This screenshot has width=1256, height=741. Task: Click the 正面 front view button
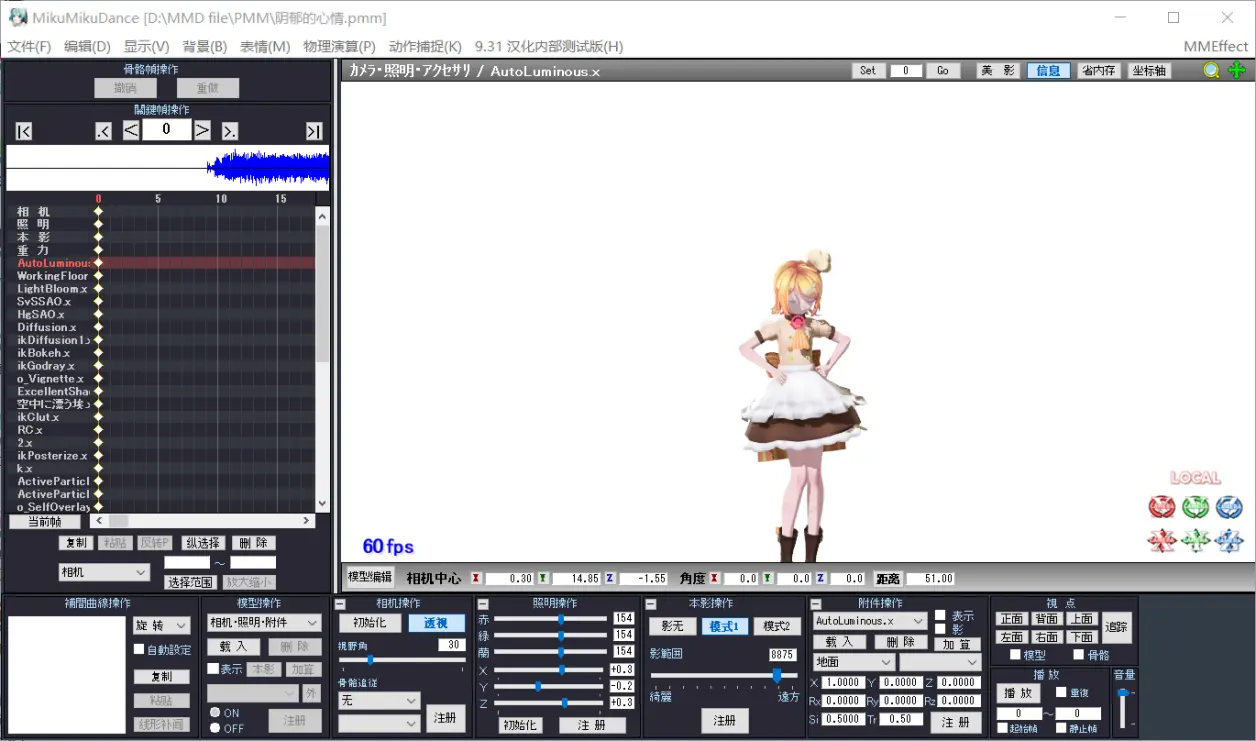tap(1012, 619)
